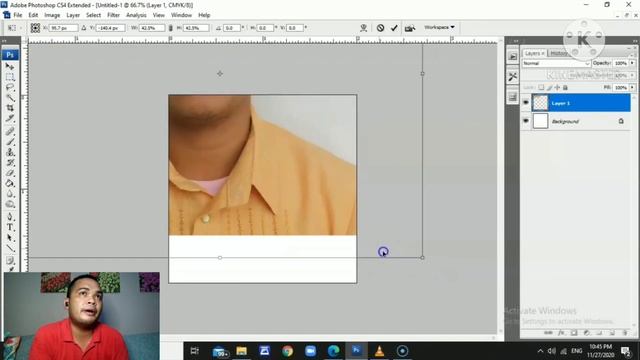The width and height of the screenshot is (640, 360).
Task: Toggle lock transparent pixels
Action: (541, 87)
